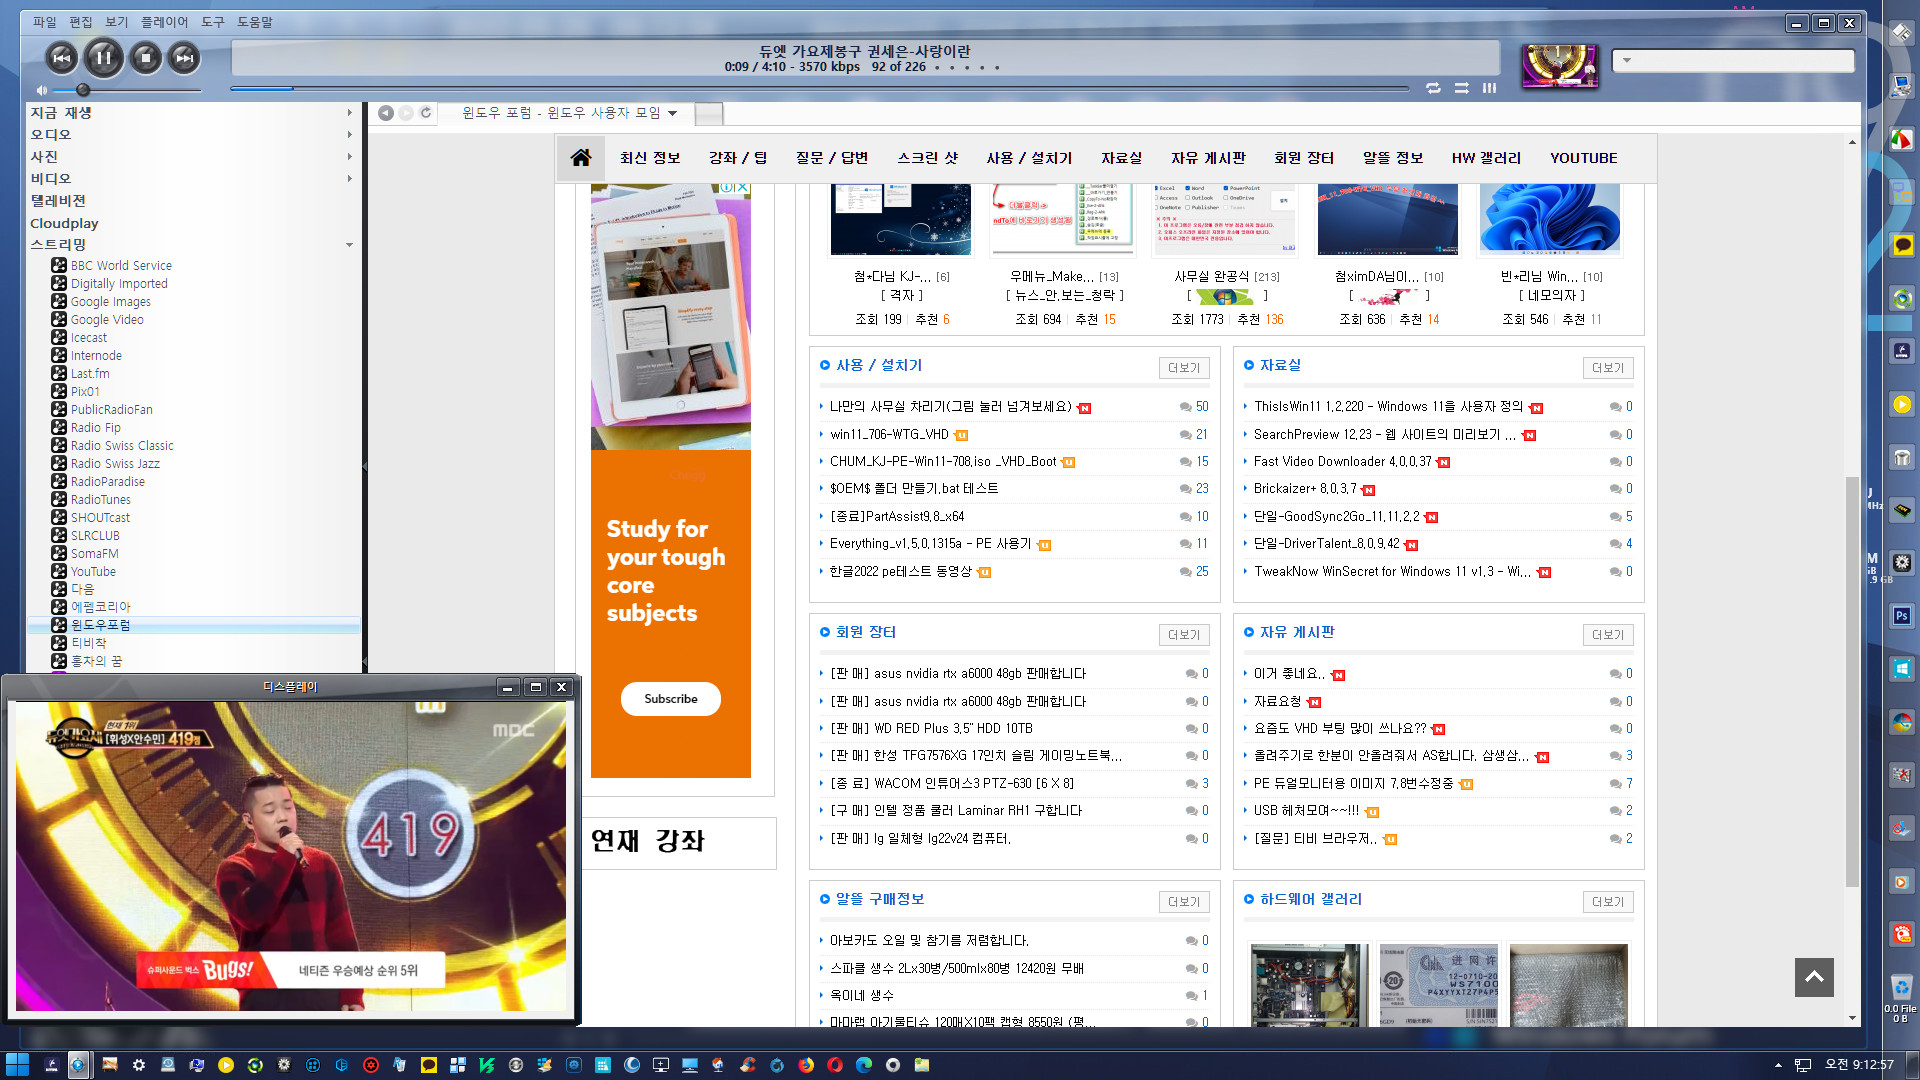Open the 편집 menu
This screenshot has height=1080, width=1920.
[80, 22]
